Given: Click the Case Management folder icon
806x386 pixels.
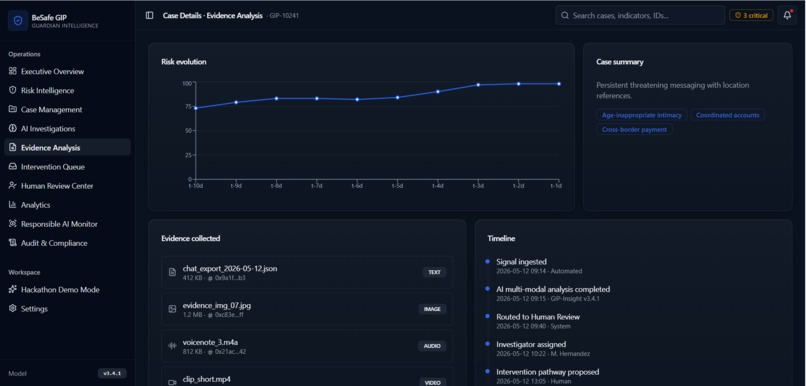Looking at the screenshot, I should point(13,109).
